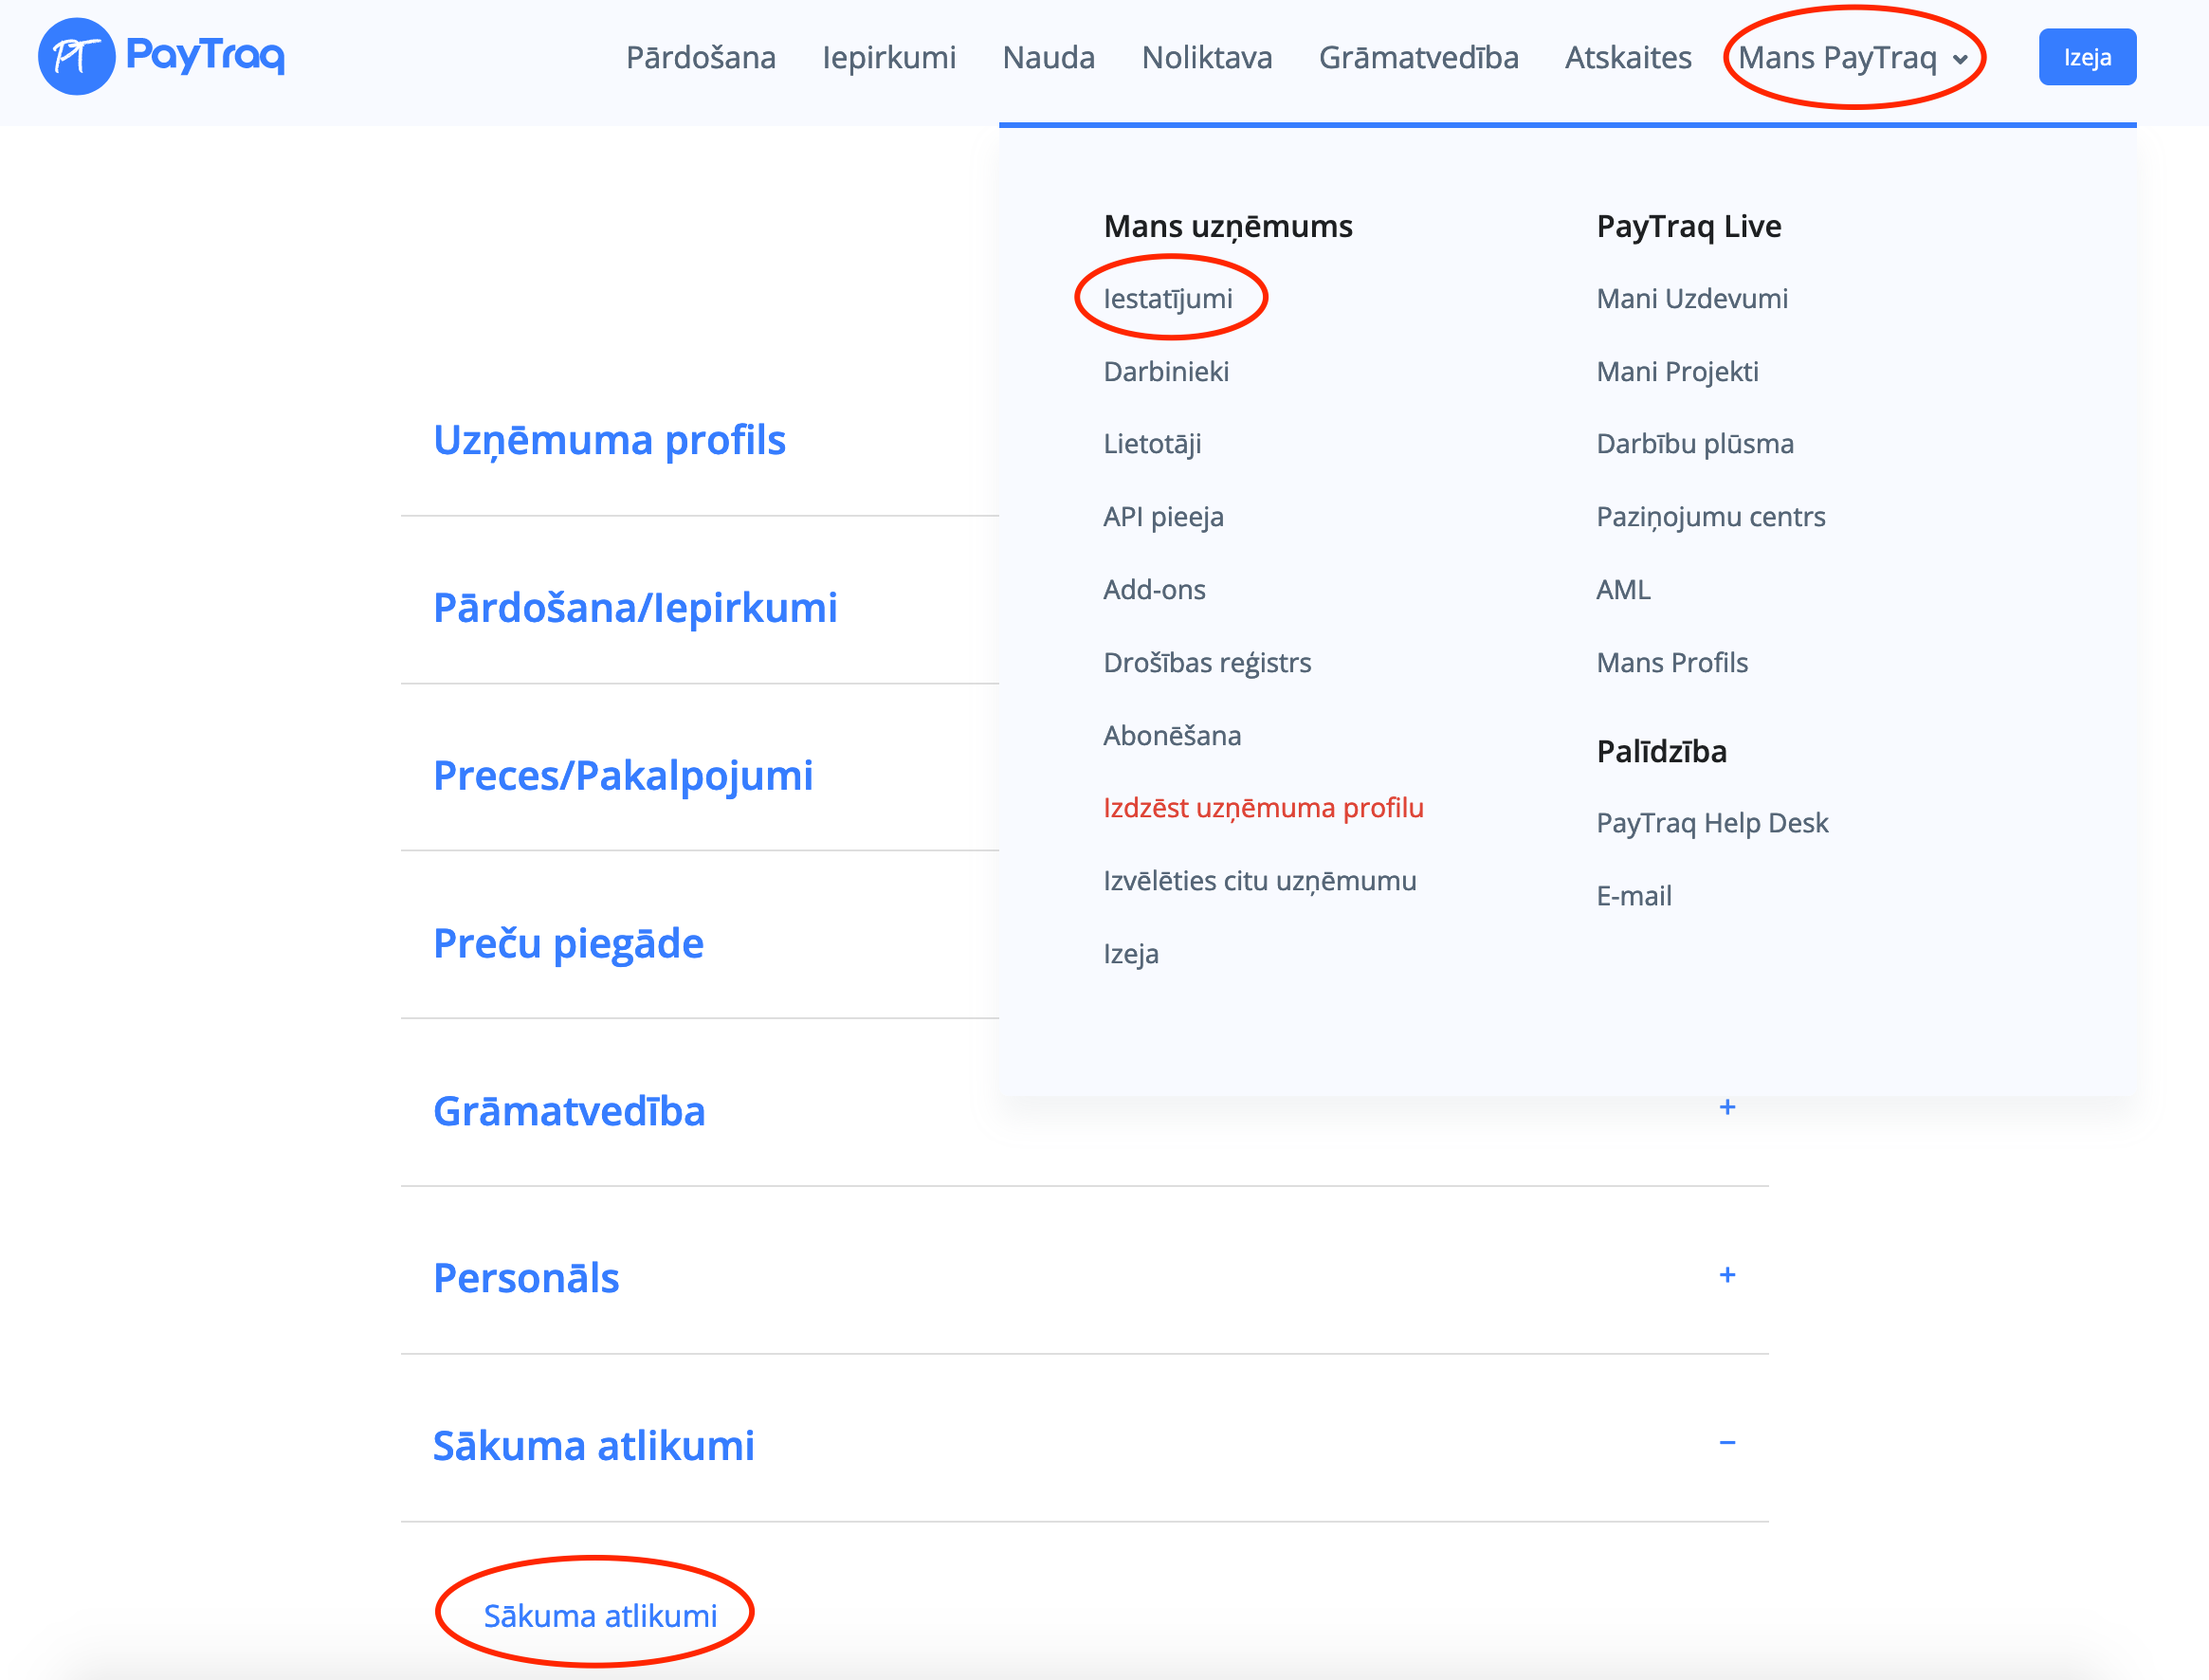
Task: Open the Noliktava top menu
Action: point(1206,57)
